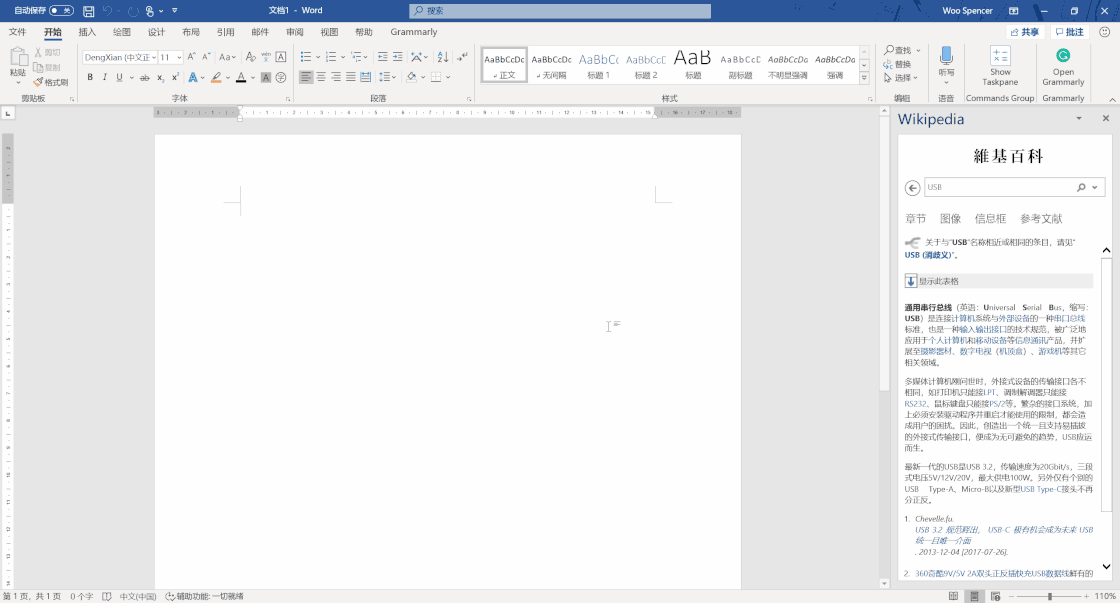Toggle the AutoSave (自动保存) switch

(x=61, y=11)
